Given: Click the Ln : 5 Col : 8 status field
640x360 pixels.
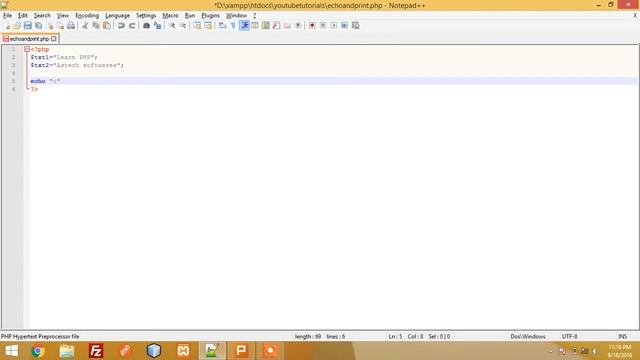Looking at the screenshot, I should 419,336.
